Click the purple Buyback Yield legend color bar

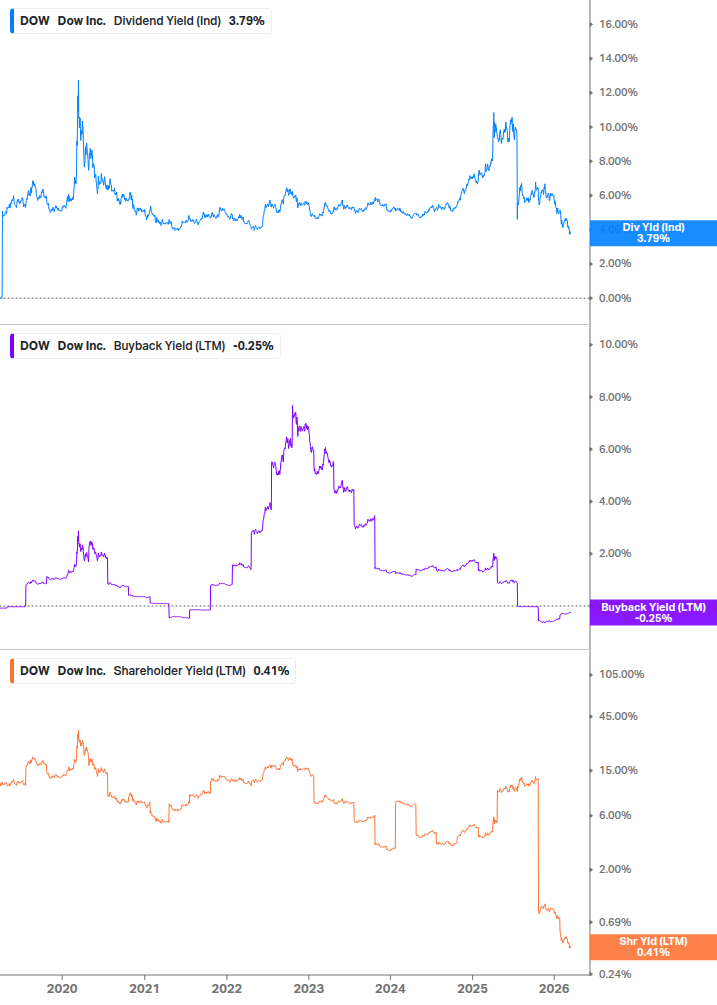(x=12, y=345)
